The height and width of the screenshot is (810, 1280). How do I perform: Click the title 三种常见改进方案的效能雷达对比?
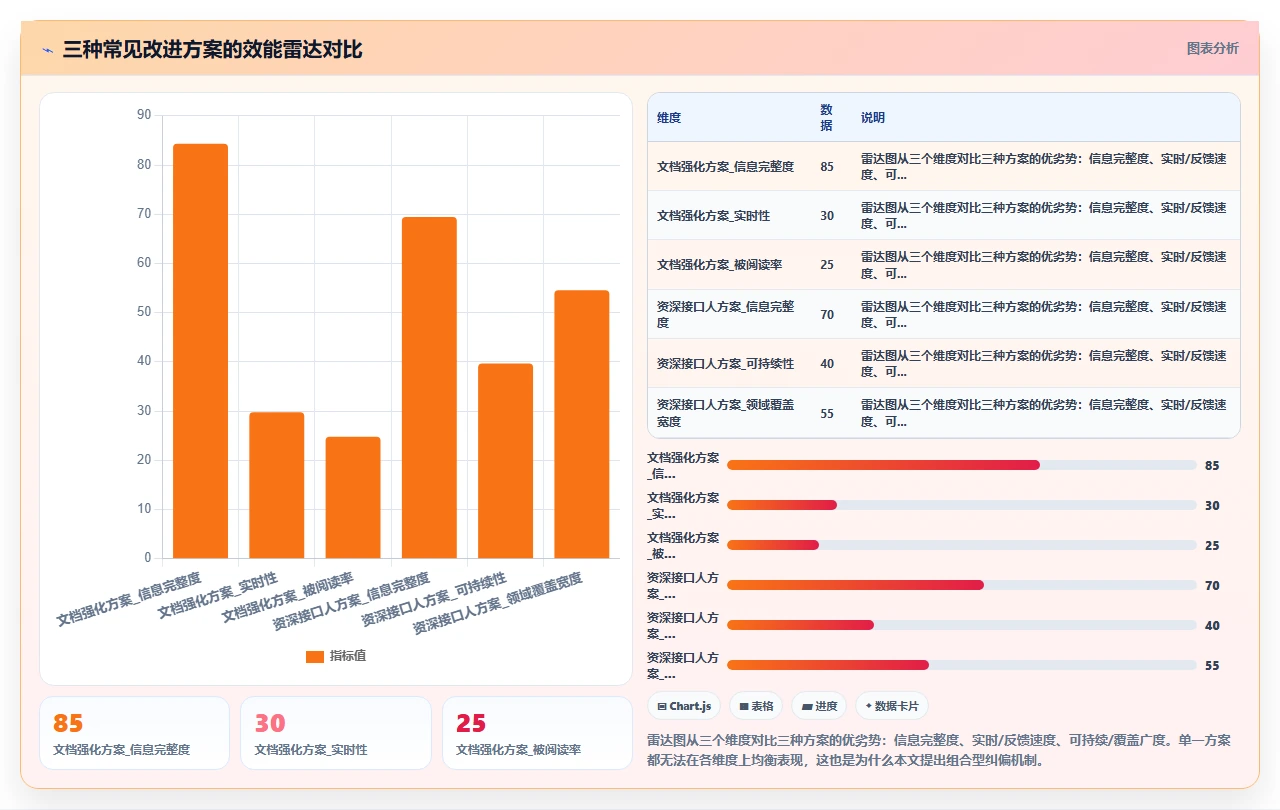(212, 49)
